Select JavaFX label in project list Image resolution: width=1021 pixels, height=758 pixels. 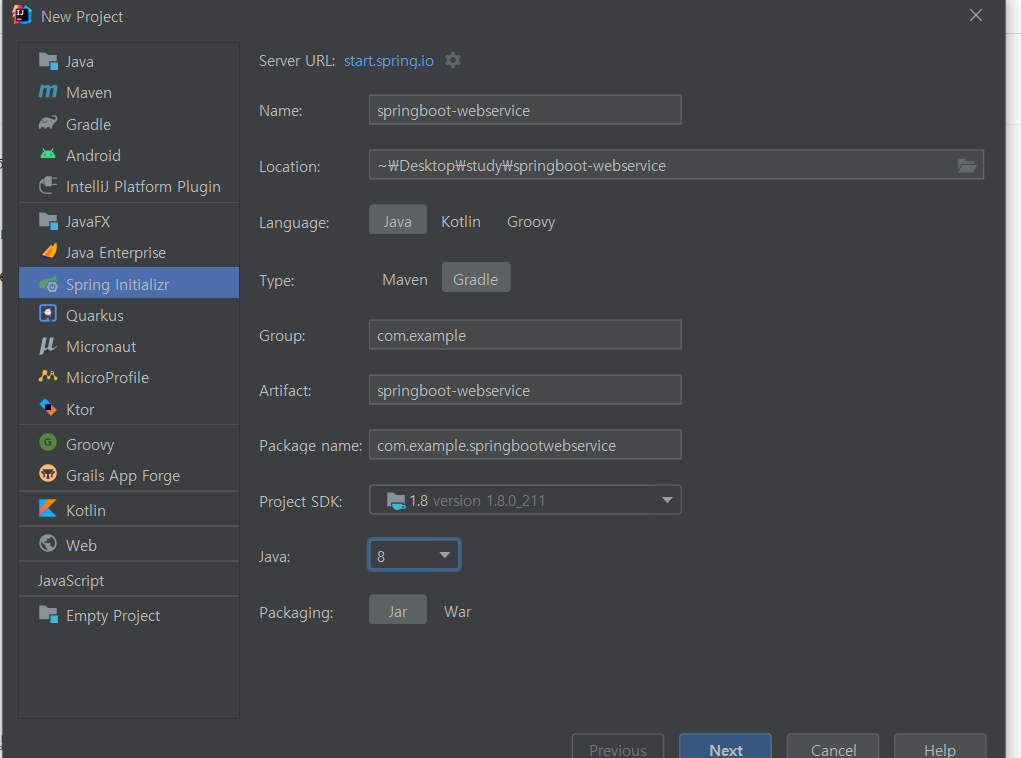88,221
